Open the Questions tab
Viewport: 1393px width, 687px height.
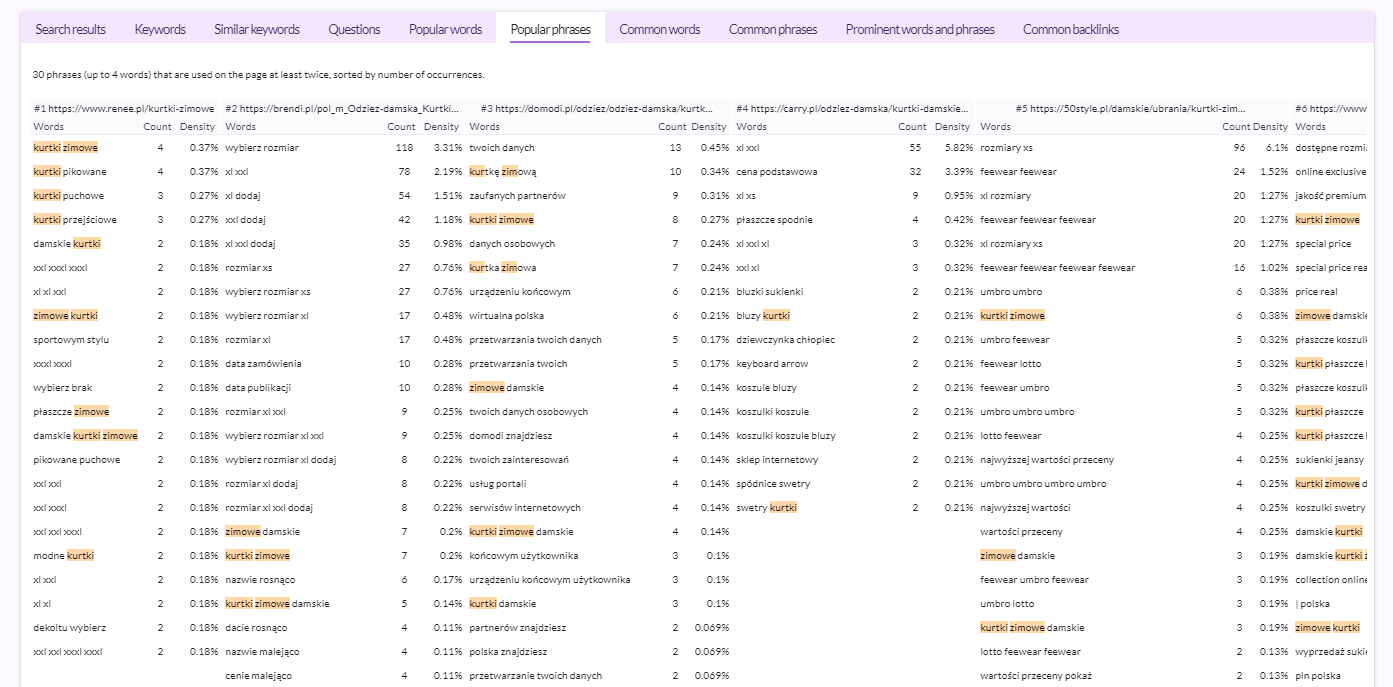click(x=354, y=29)
